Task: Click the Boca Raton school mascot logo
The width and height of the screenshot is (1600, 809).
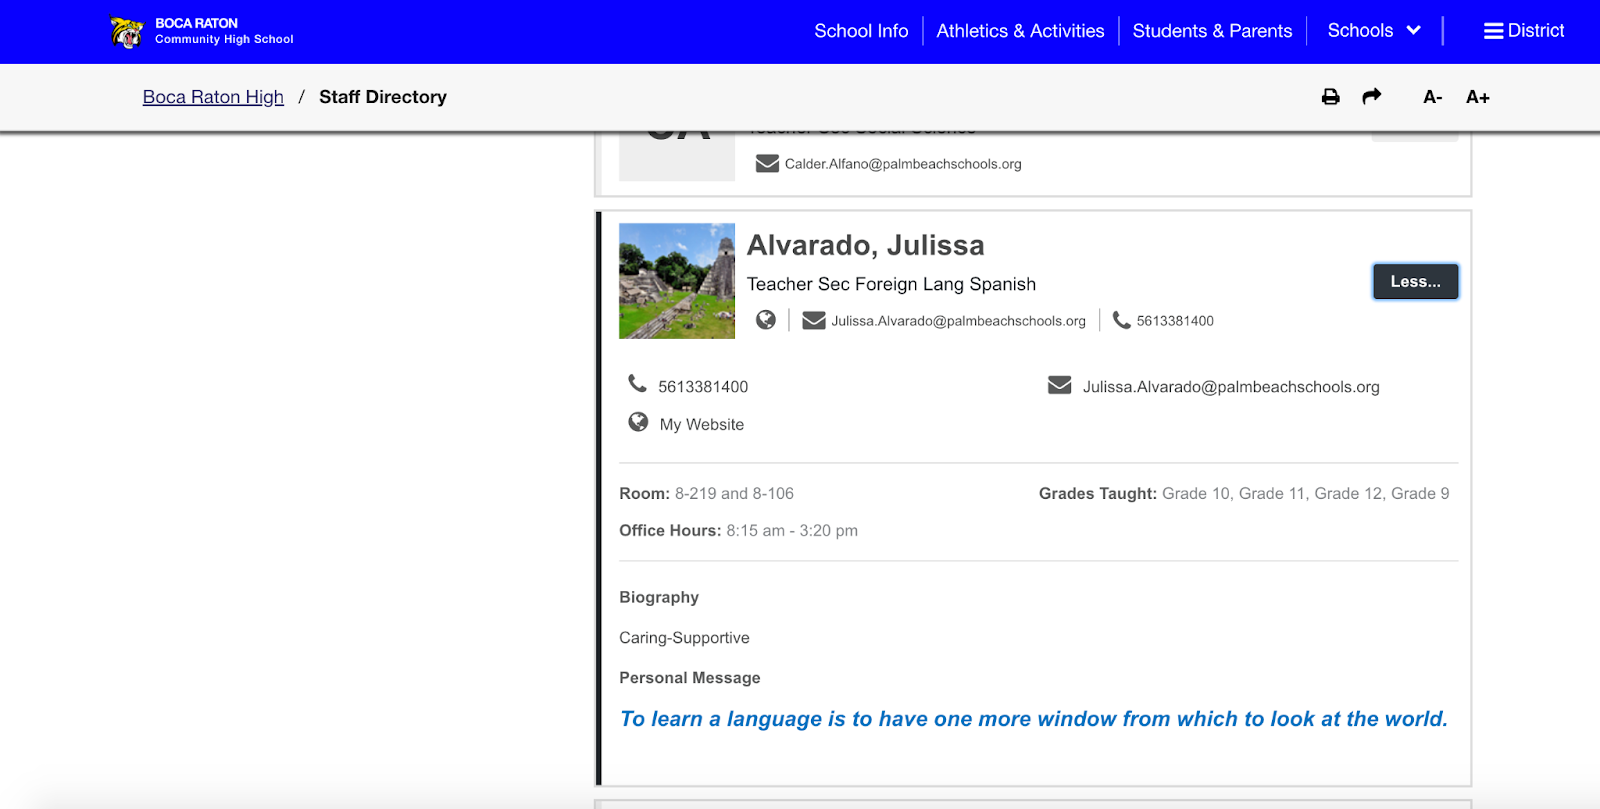Action: 127,32
